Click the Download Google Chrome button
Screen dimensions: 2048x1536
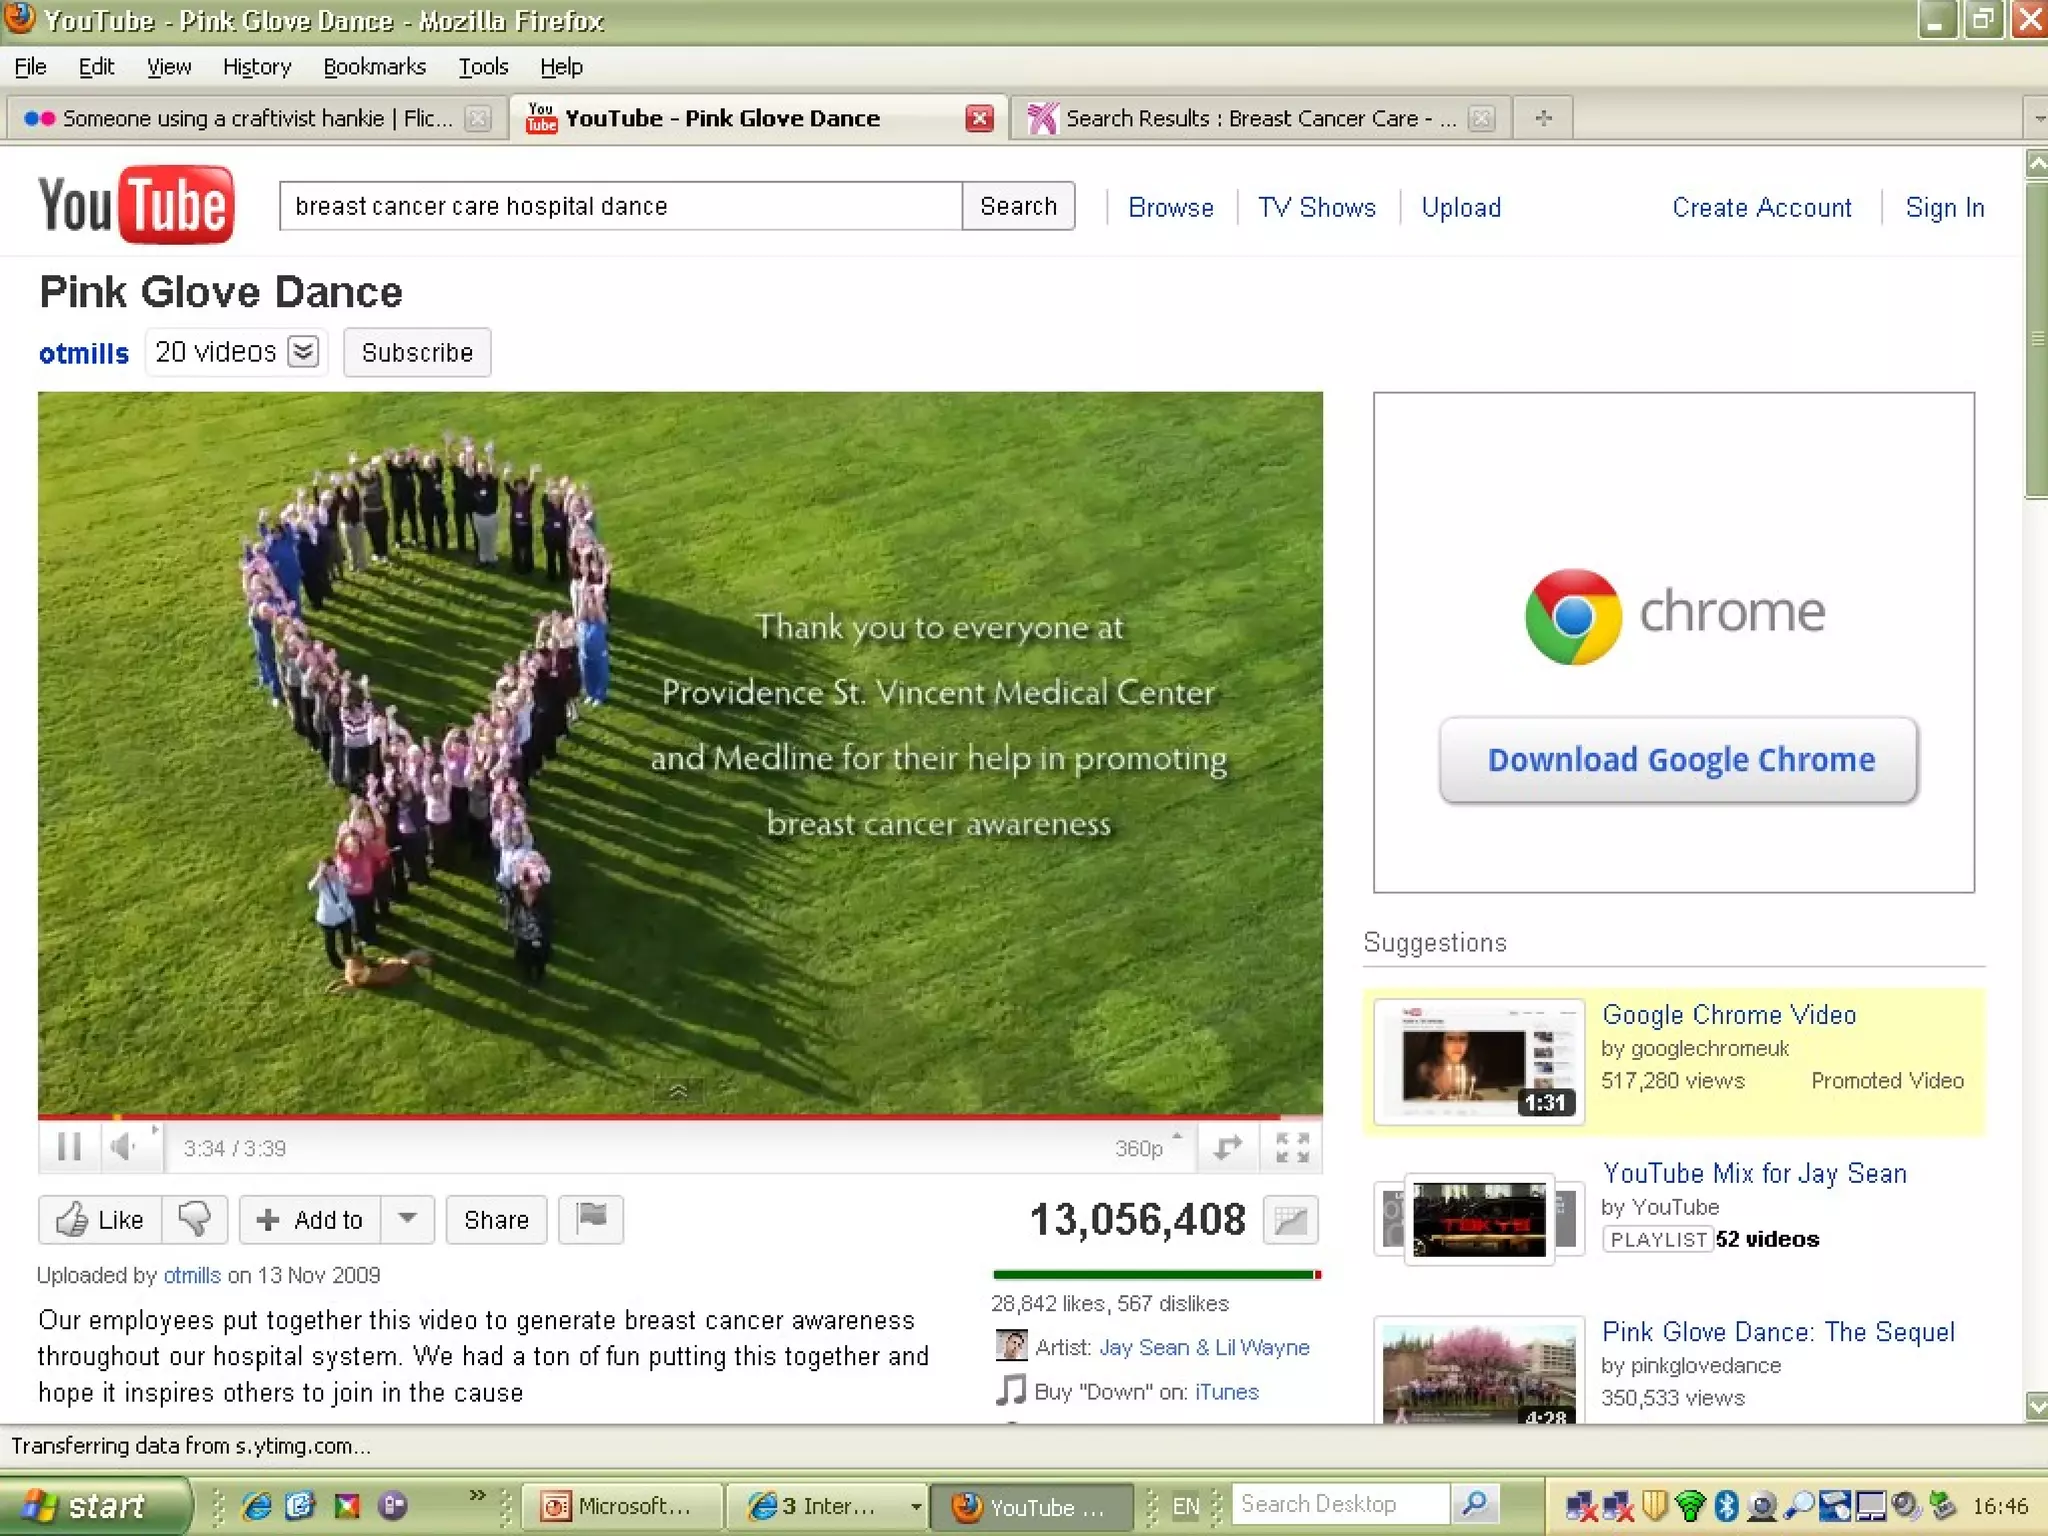1679,760
